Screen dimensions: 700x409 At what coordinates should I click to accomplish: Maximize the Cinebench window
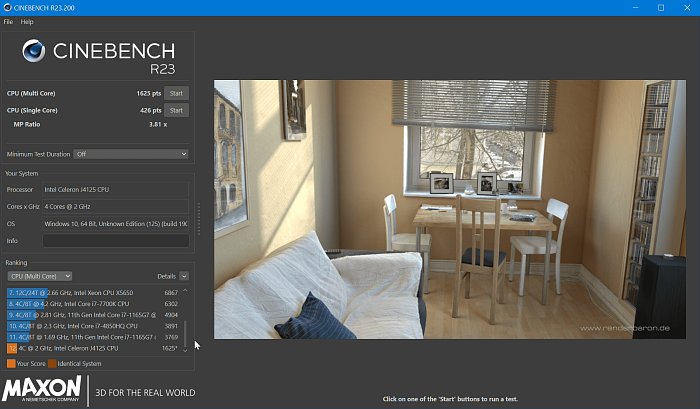pos(661,8)
